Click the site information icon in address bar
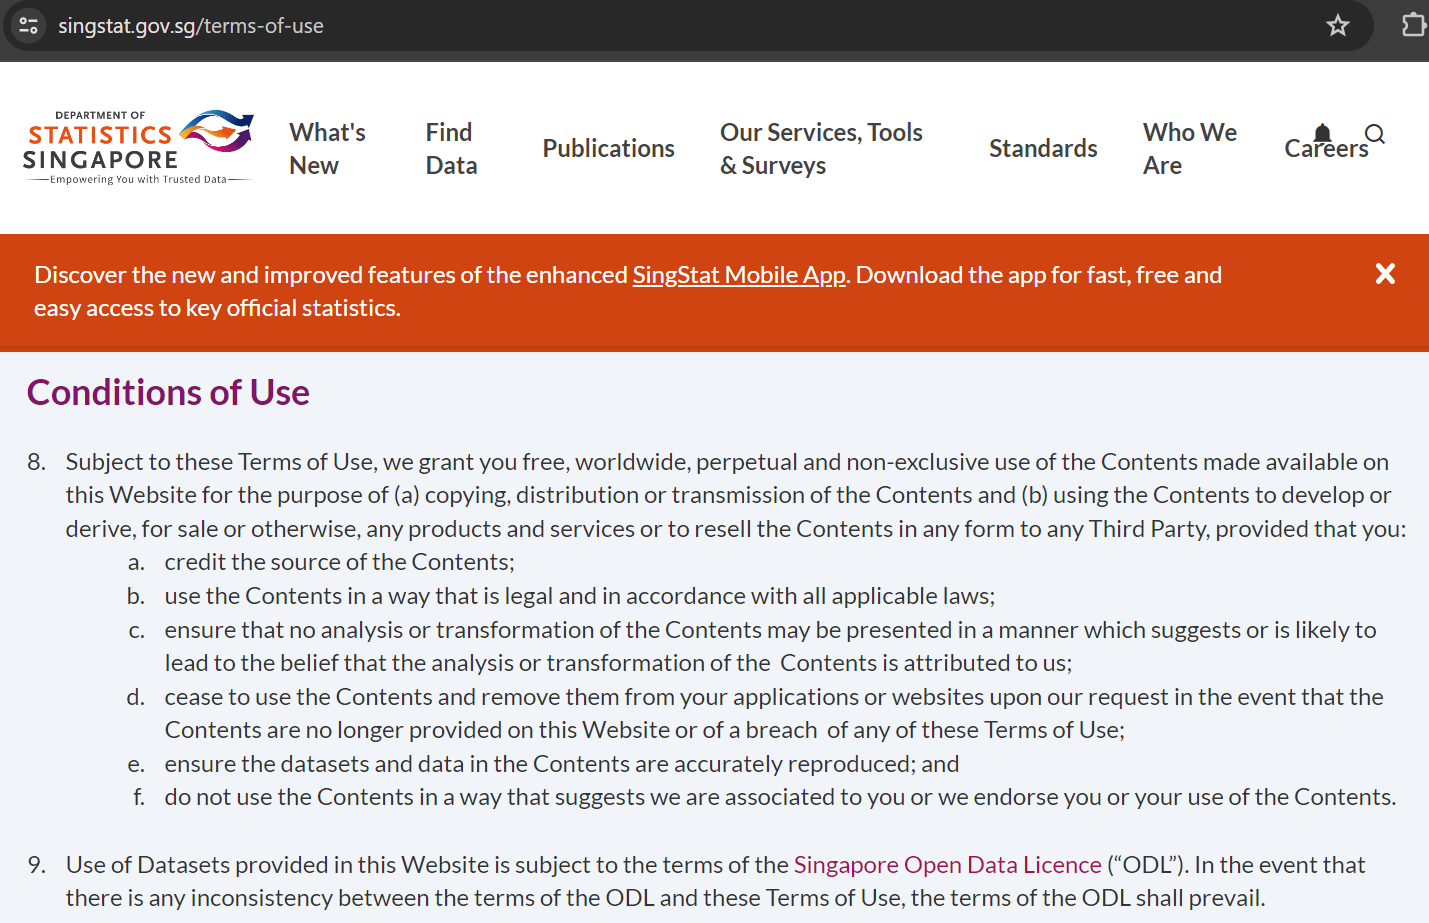 29,26
